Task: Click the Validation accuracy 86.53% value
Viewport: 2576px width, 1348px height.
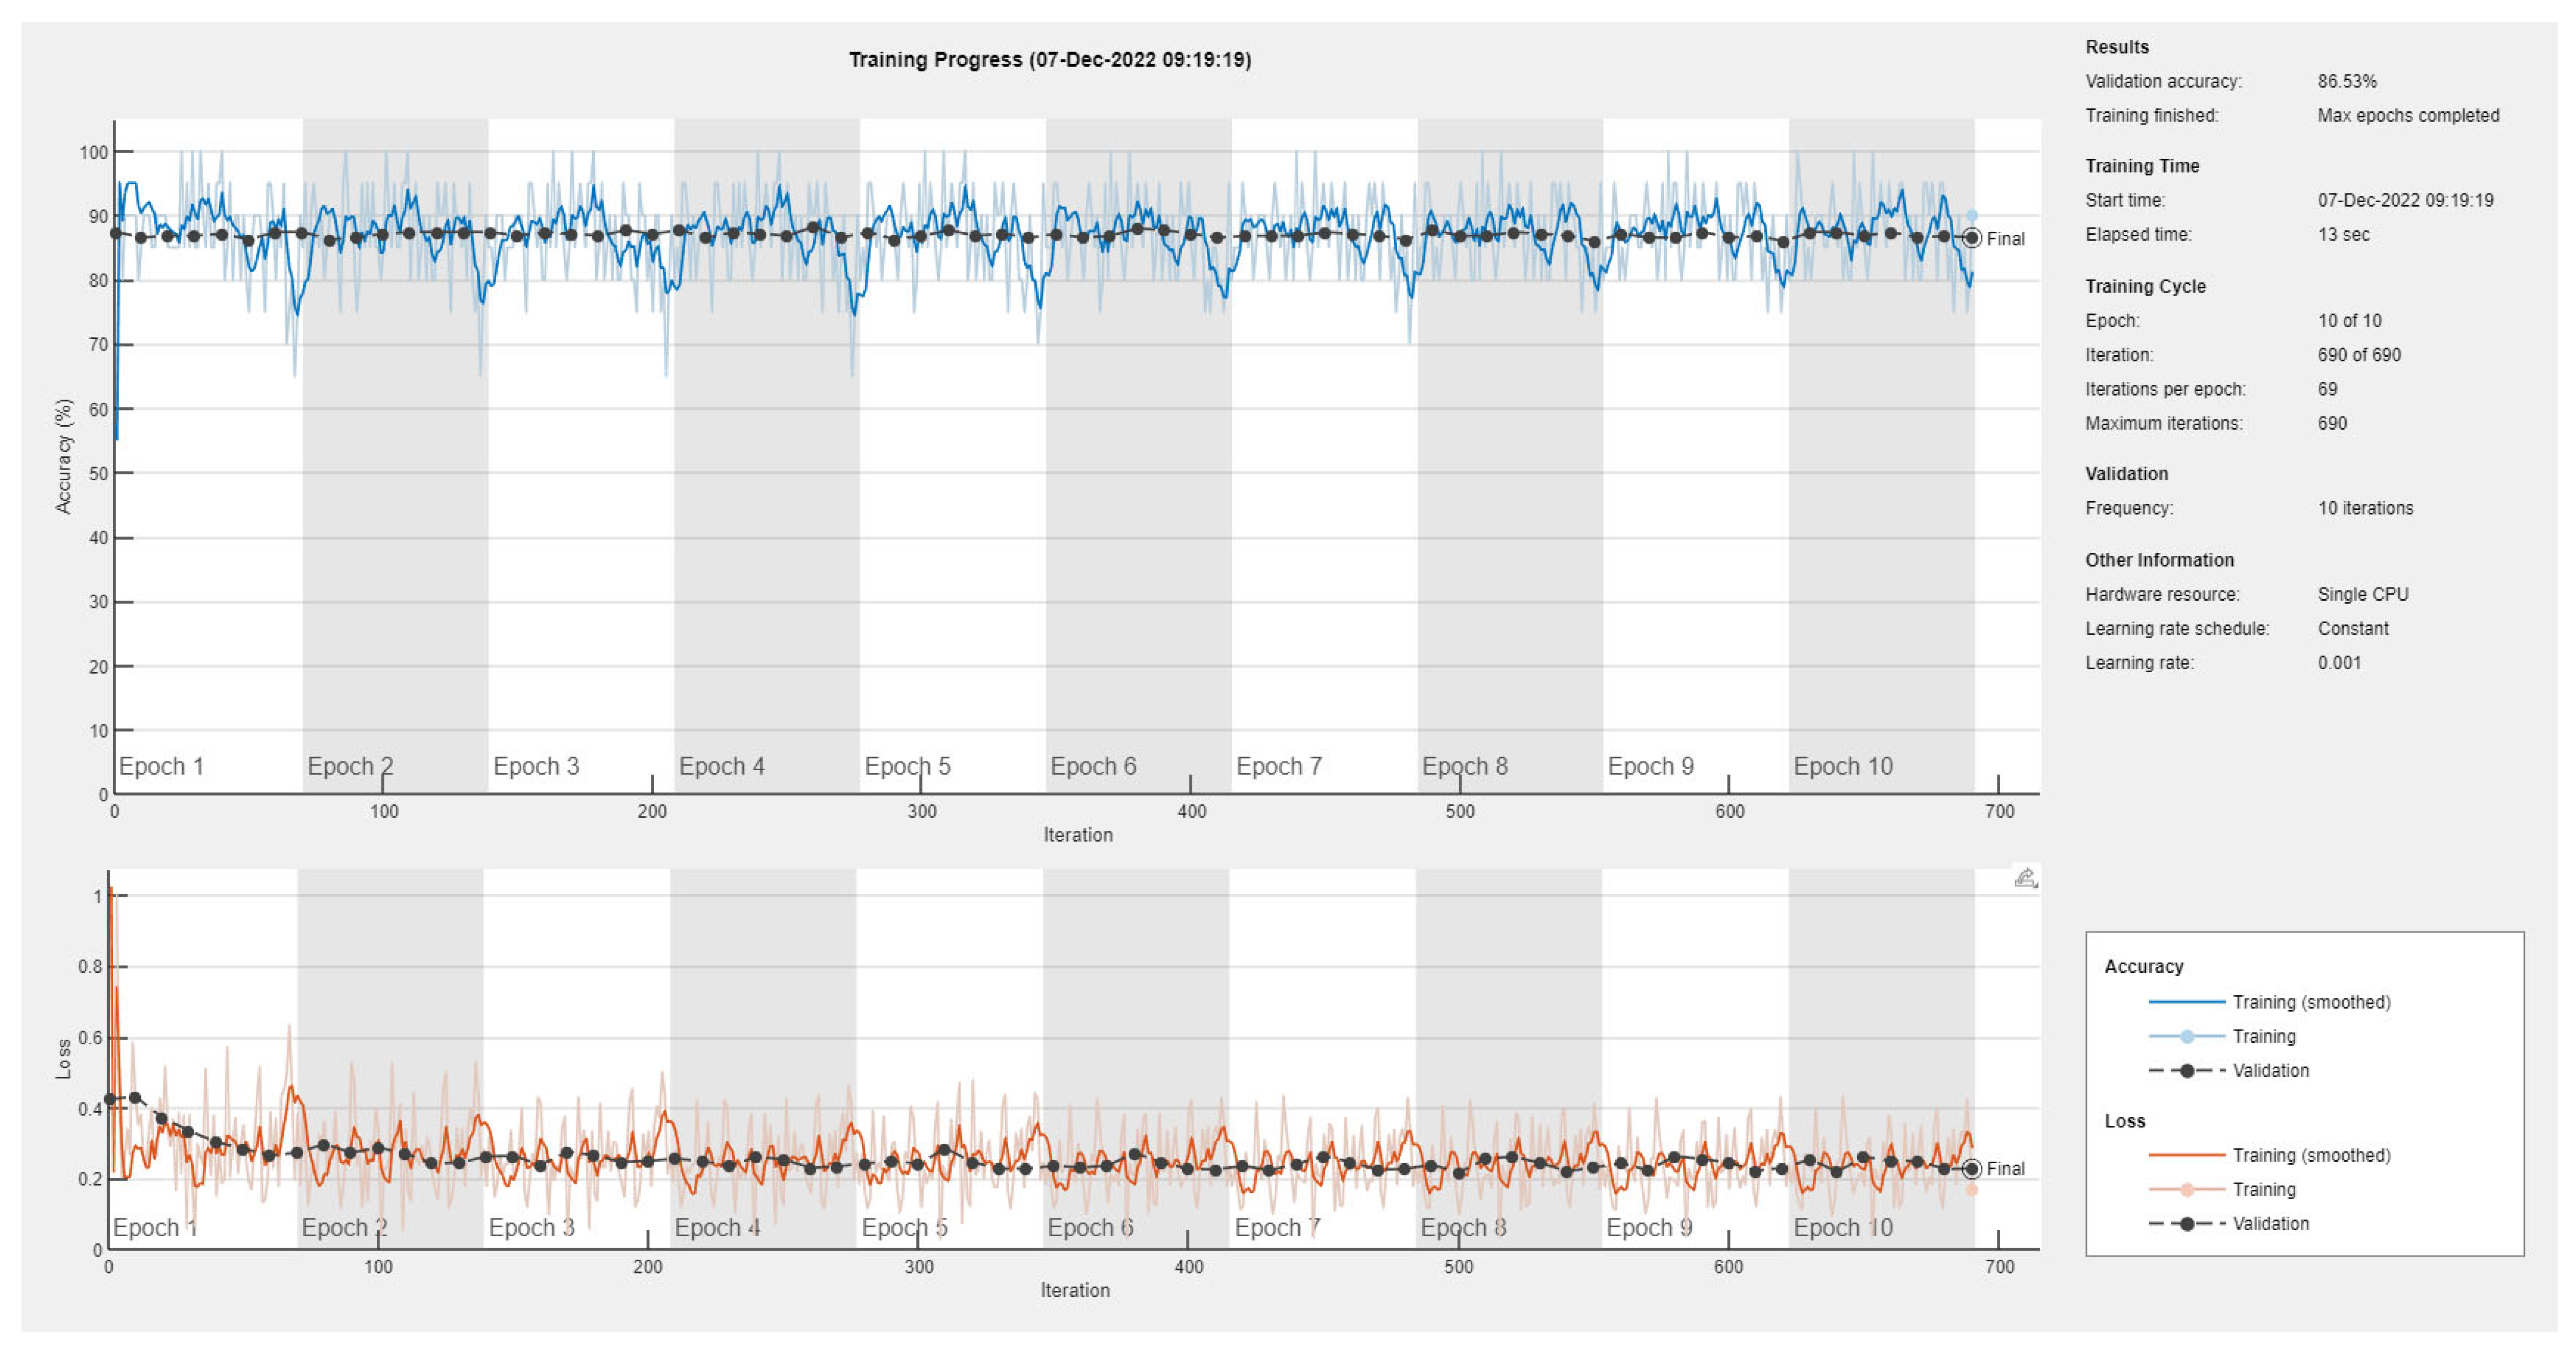Action: pos(2346,81)
